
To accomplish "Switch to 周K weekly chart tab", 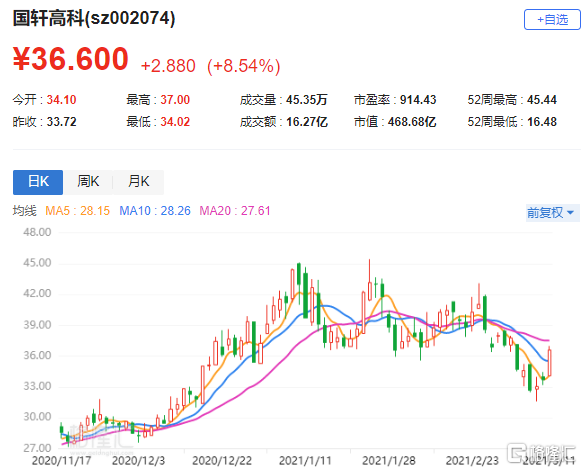I will (x=88, y=182).
